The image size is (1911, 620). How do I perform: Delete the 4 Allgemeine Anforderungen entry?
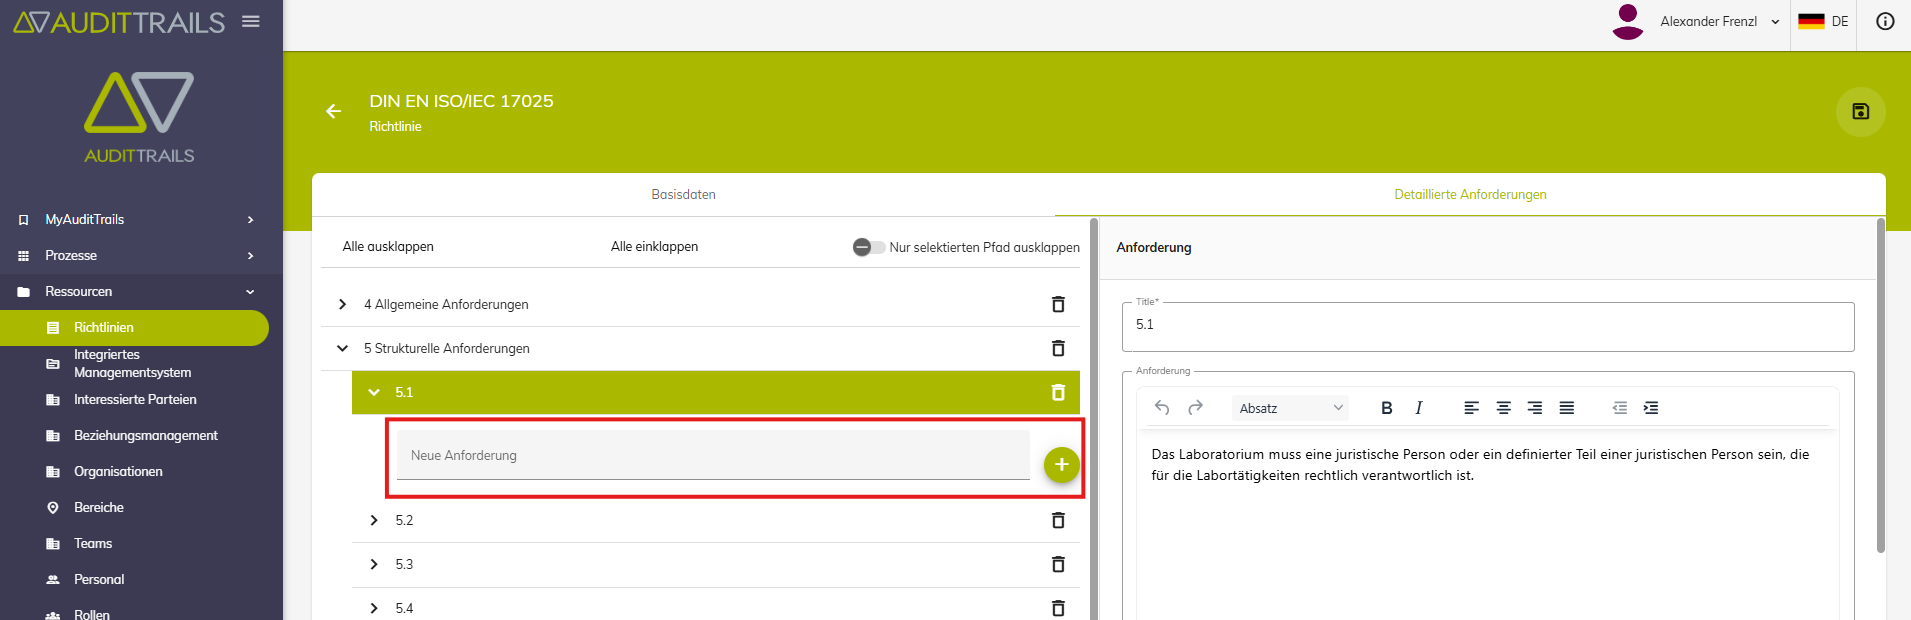coord(1058,304)
